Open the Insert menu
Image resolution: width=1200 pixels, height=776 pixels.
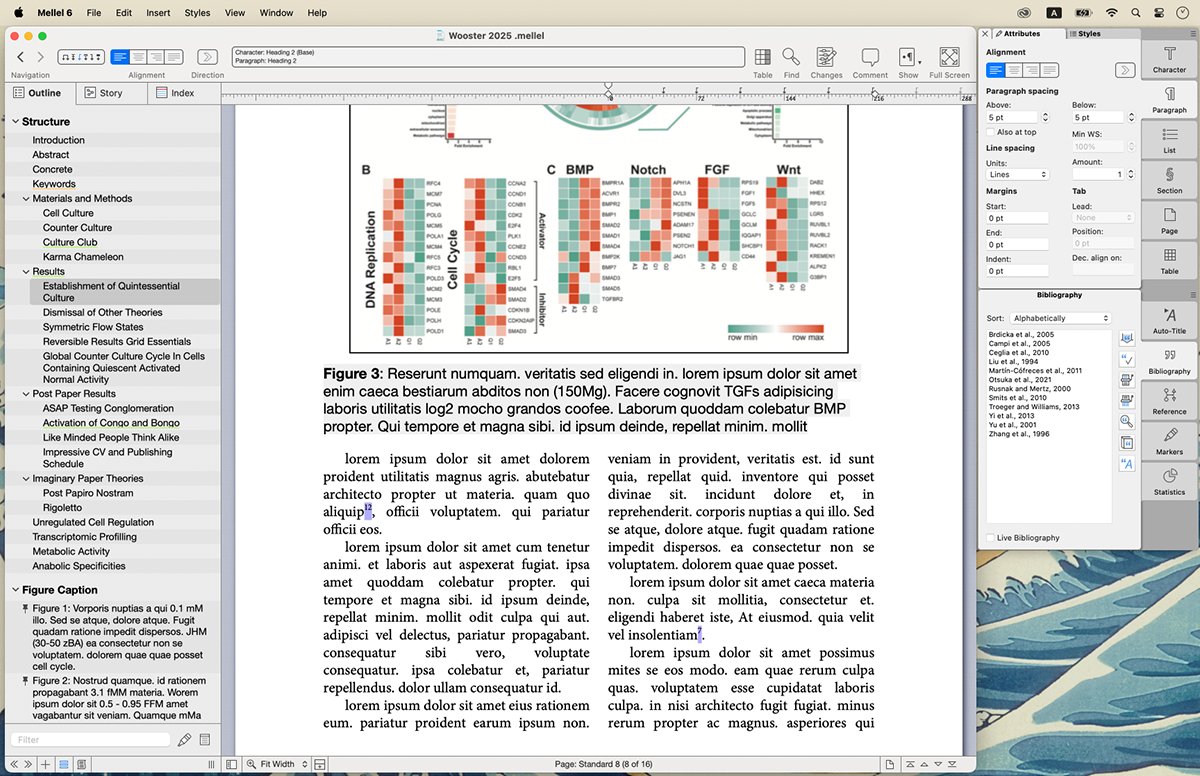coord(158,13)
